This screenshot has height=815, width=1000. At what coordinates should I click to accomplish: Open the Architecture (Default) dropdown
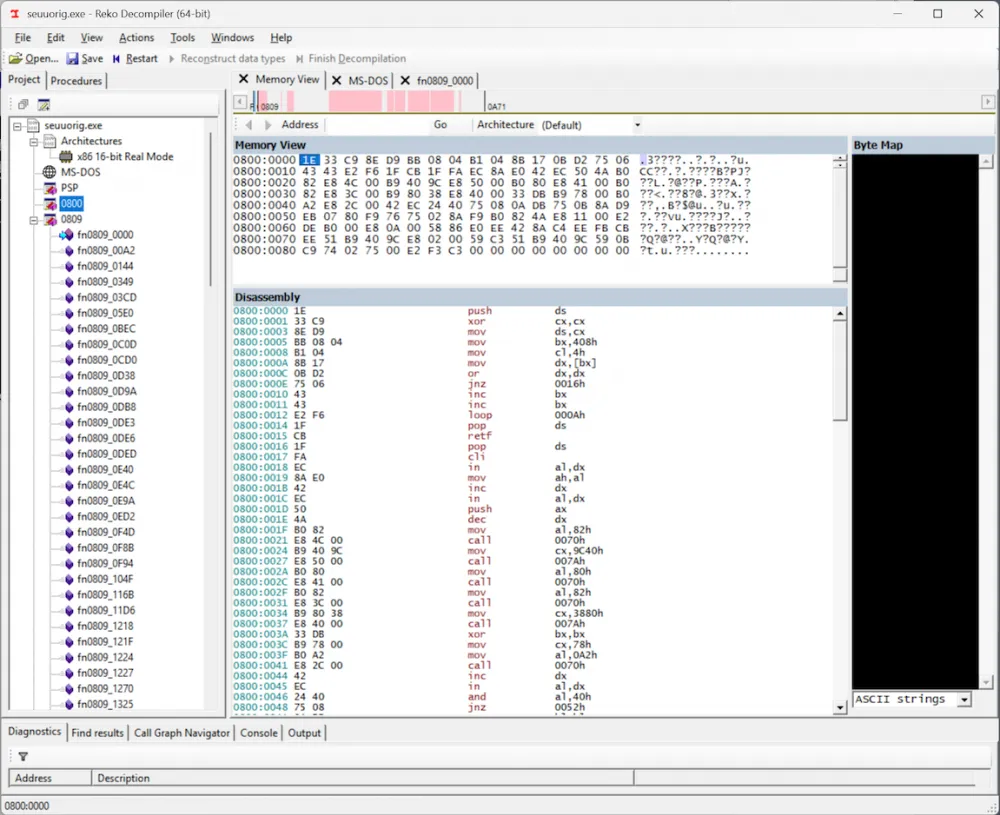point(637,125)
